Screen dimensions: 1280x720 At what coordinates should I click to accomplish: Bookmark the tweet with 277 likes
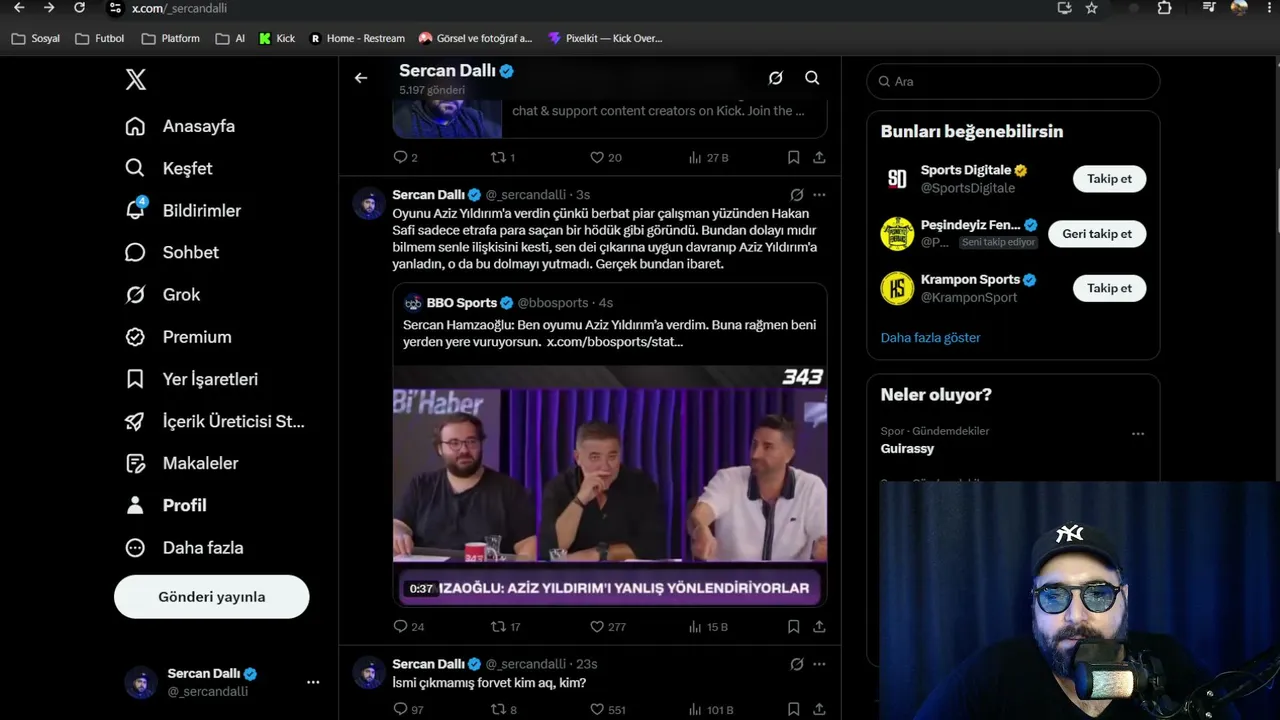[x=793, y=627]
